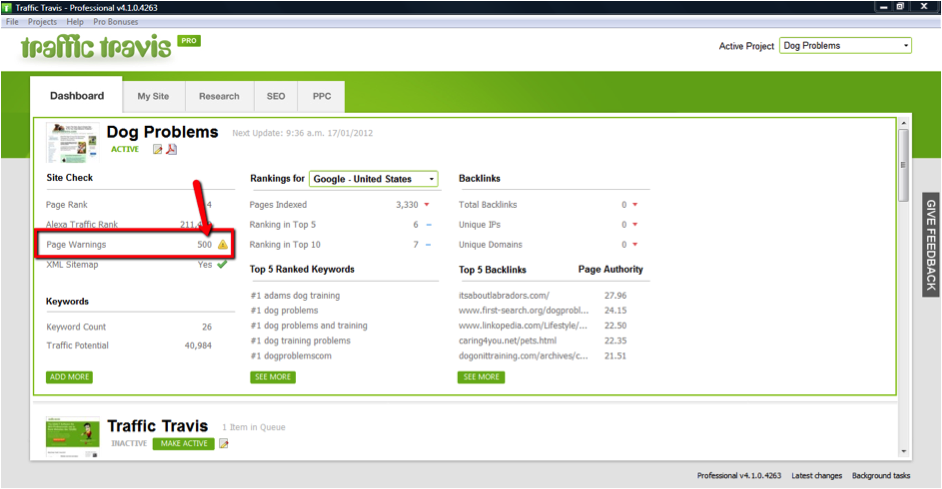This screenshot has width=942, height=489.
Task: Click the Page Rank row label
Action: point(67,205)
